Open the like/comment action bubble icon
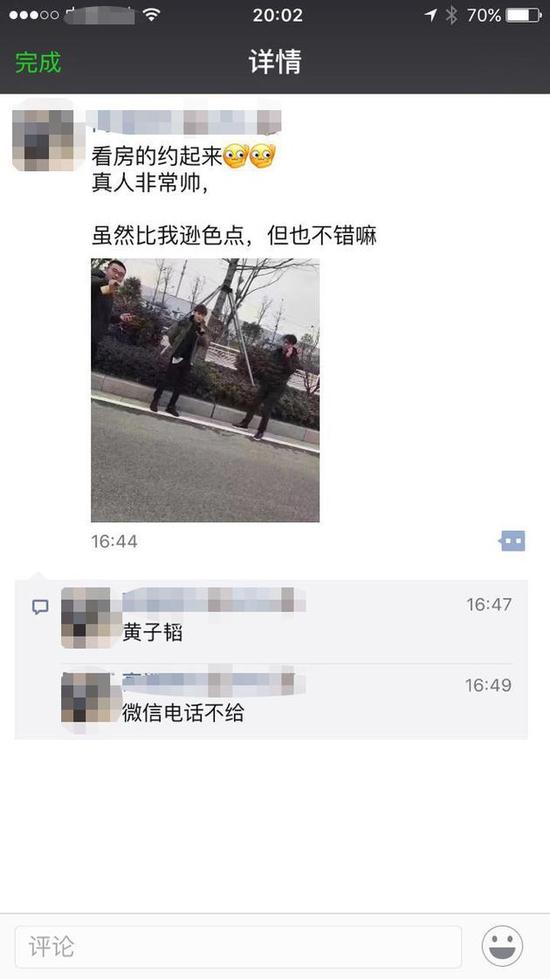Image resolution: width=550 pixels, height=979 pixels. click(x=512, y=541)
